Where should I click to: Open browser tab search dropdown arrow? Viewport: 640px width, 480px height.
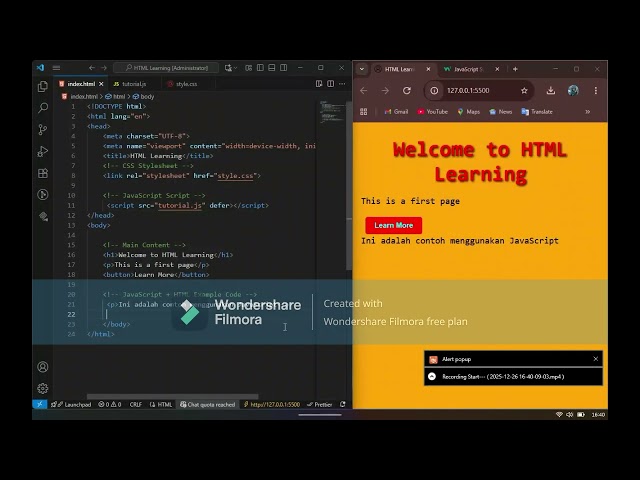click(x=362, y=69)
